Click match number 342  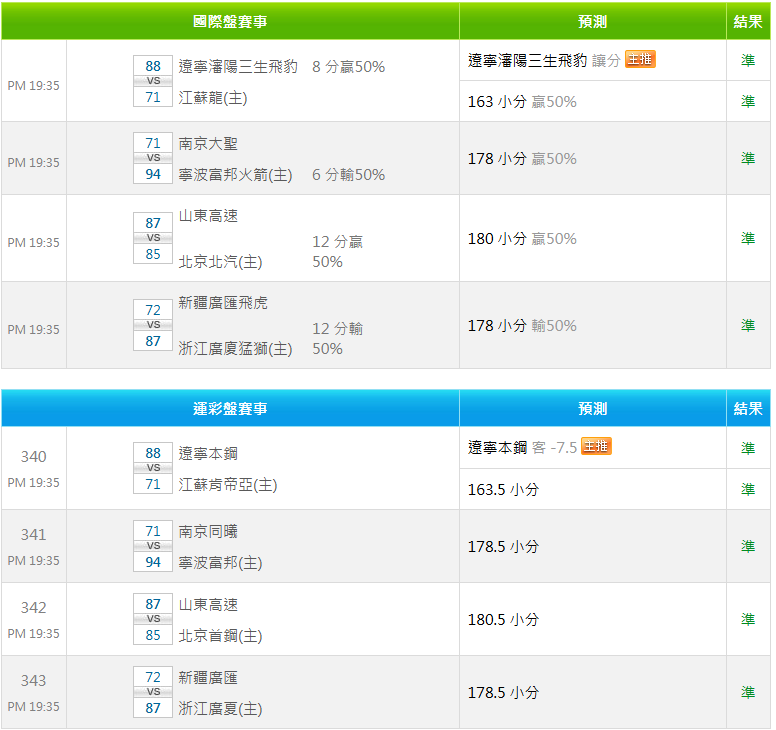34,608
